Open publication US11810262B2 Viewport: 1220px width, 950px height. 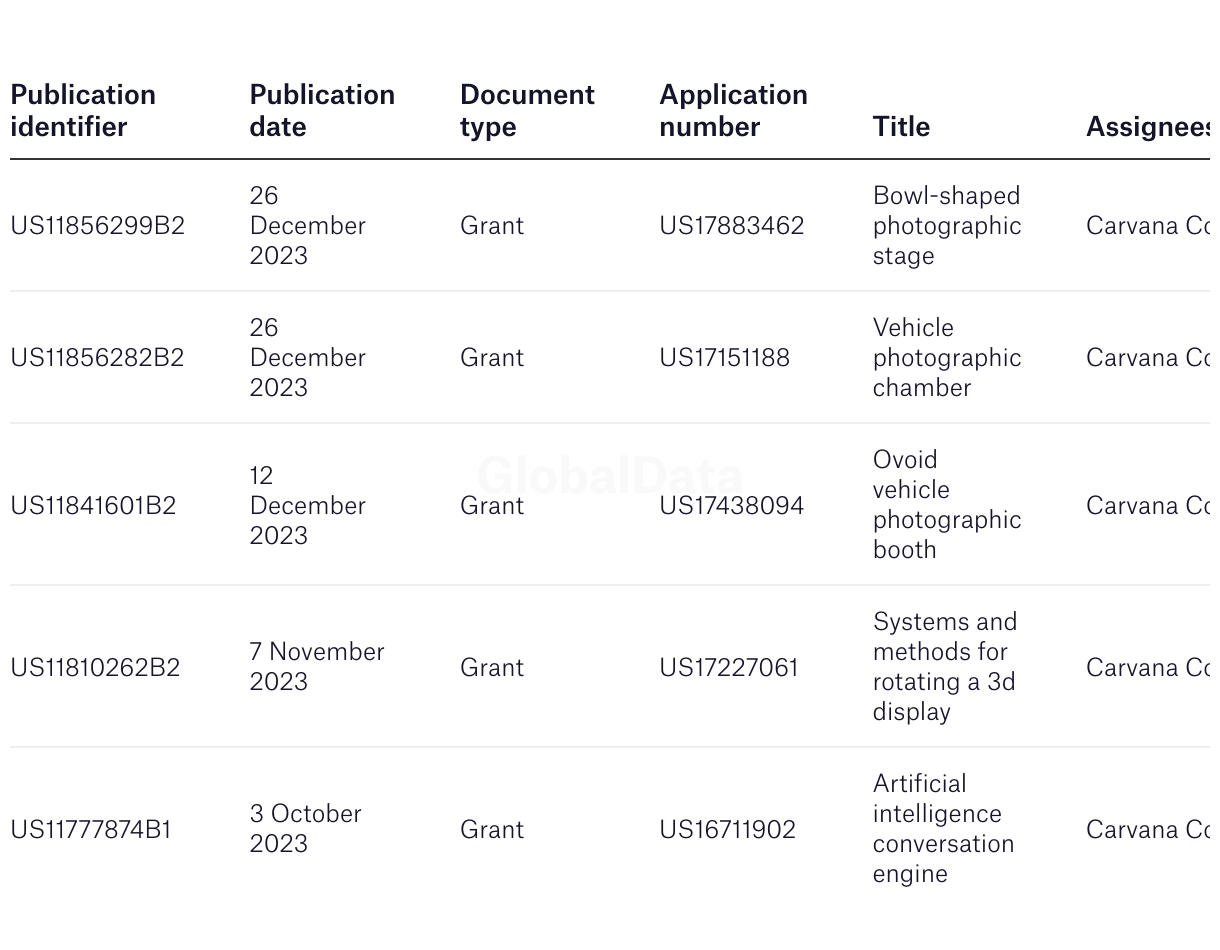(x=95, y=667)
